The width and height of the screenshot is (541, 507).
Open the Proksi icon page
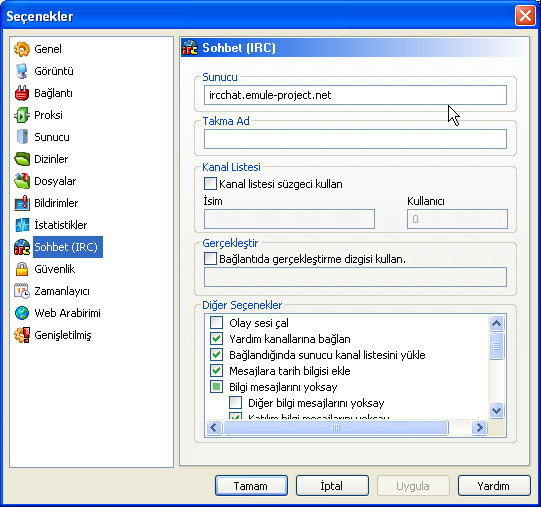click(22, 115)
